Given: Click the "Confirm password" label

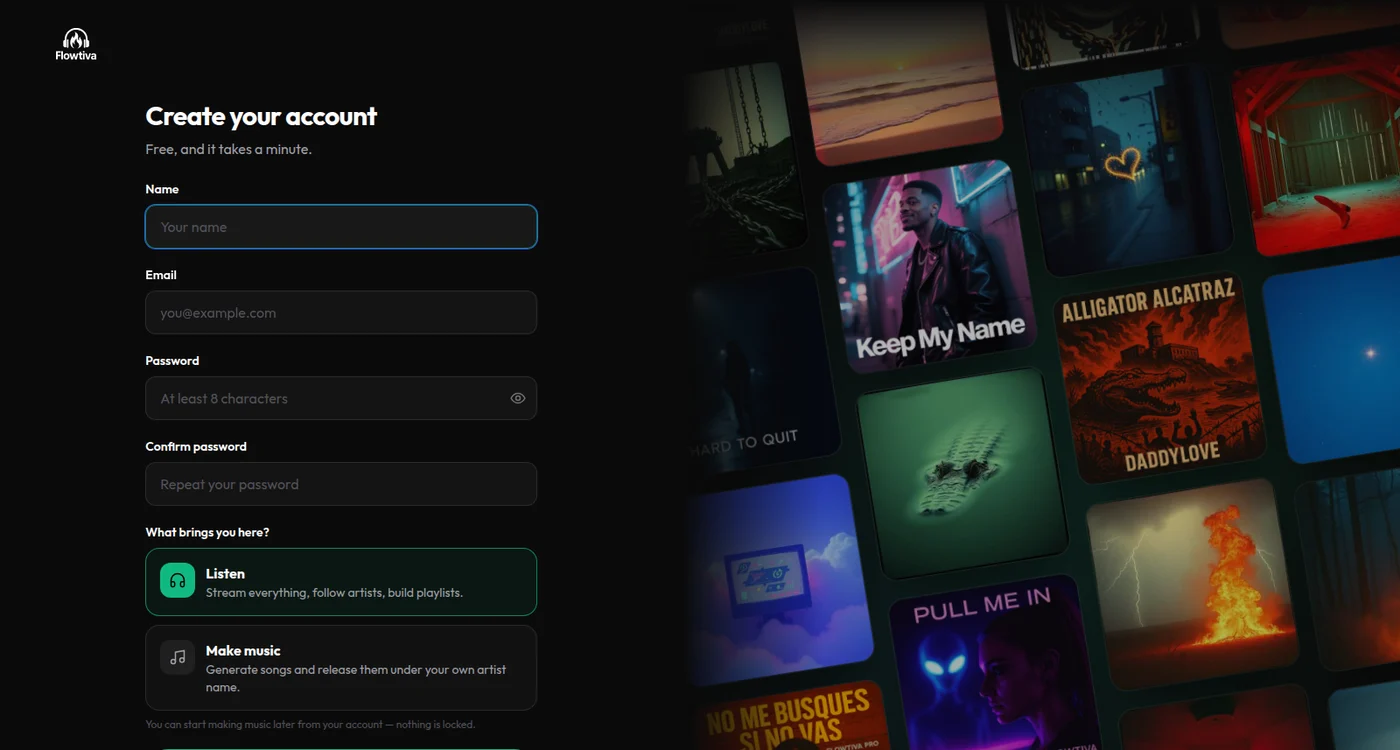Looking at the screenshot, I should pos(196,447).
